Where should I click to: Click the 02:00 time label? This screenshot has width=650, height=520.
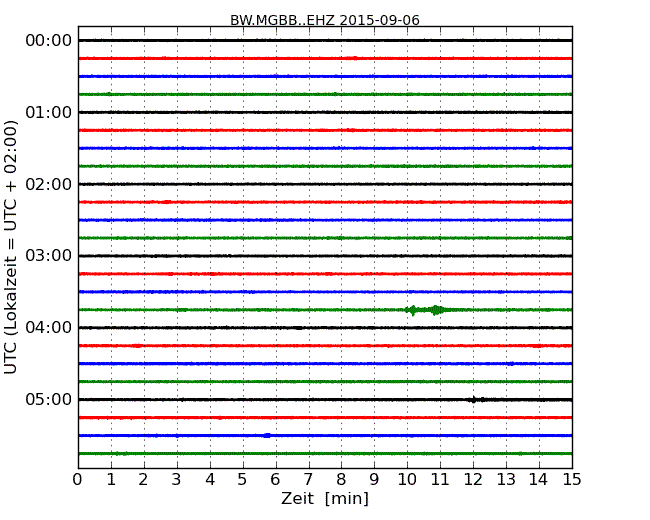pos(49,184)
